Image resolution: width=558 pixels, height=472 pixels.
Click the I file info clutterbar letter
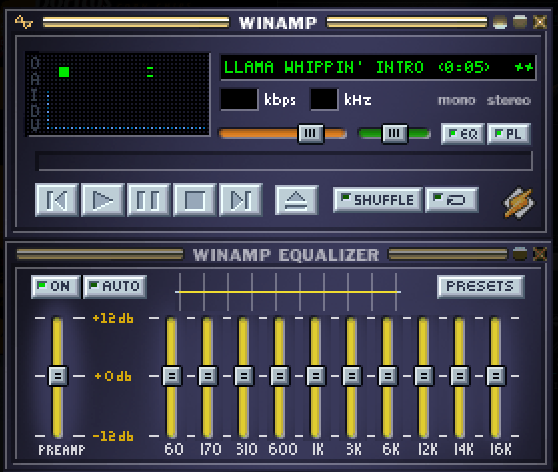35,95
